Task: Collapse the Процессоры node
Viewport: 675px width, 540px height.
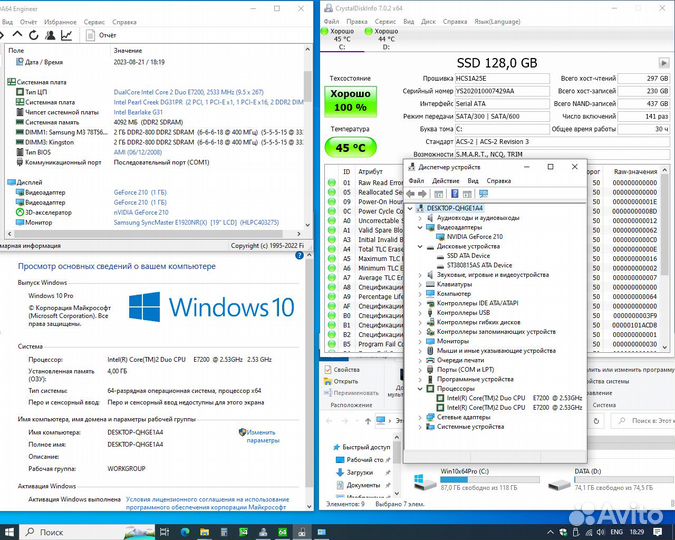Action: (420, 388)
